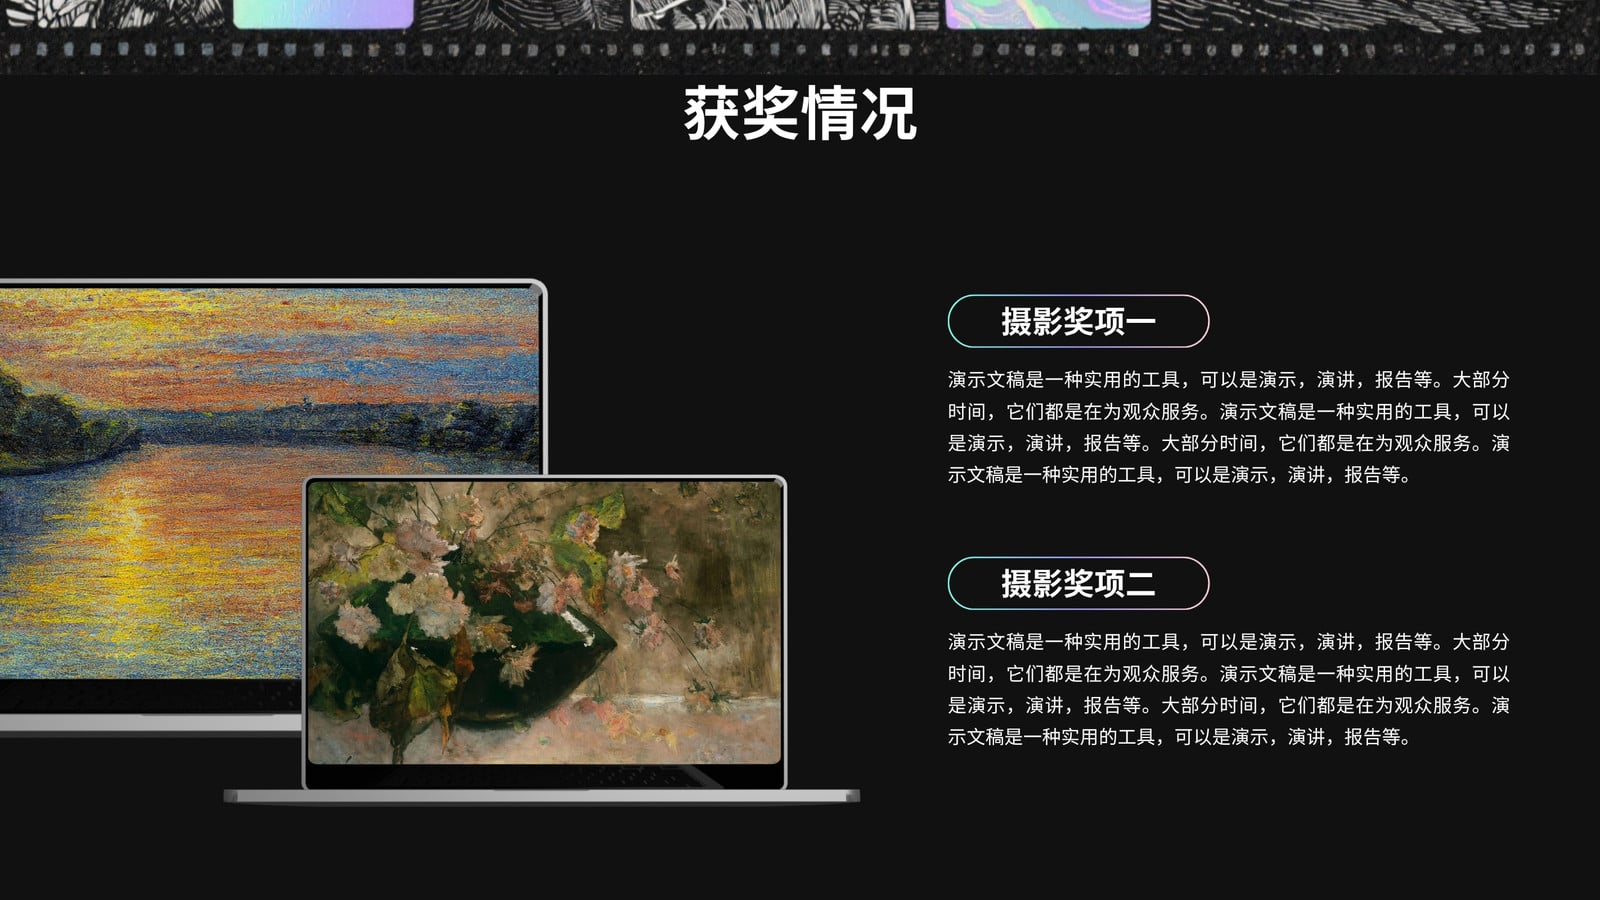Select the slide title 获奖情况
Viewport: 1600px width, 900px height.
coord(800,114)
